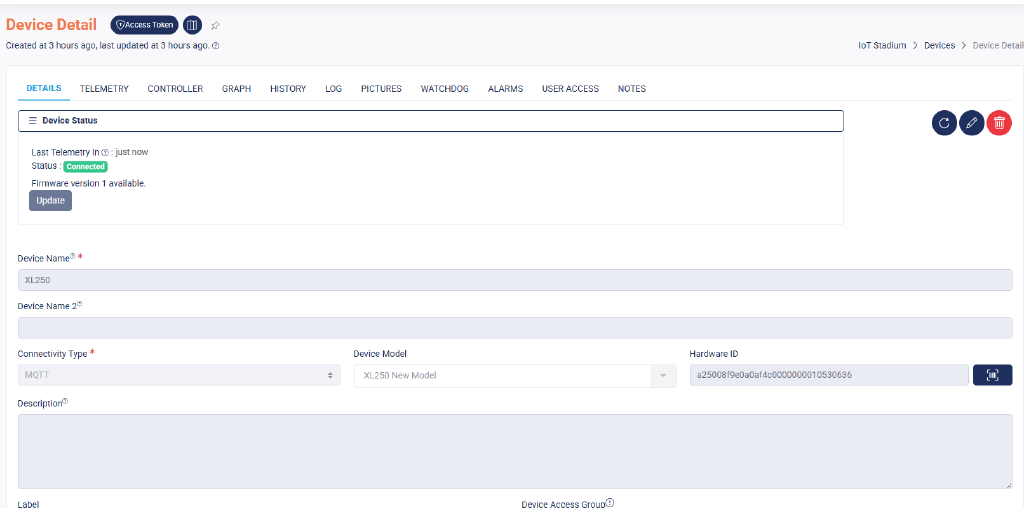Refresh device details with the reload icon
The image size is (1024, 512).
944,123
